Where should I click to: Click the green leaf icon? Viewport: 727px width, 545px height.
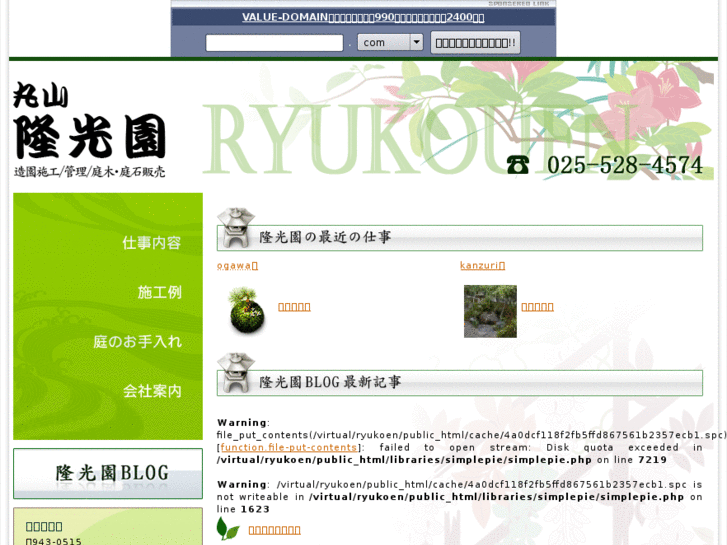click(x=228, y=529)
